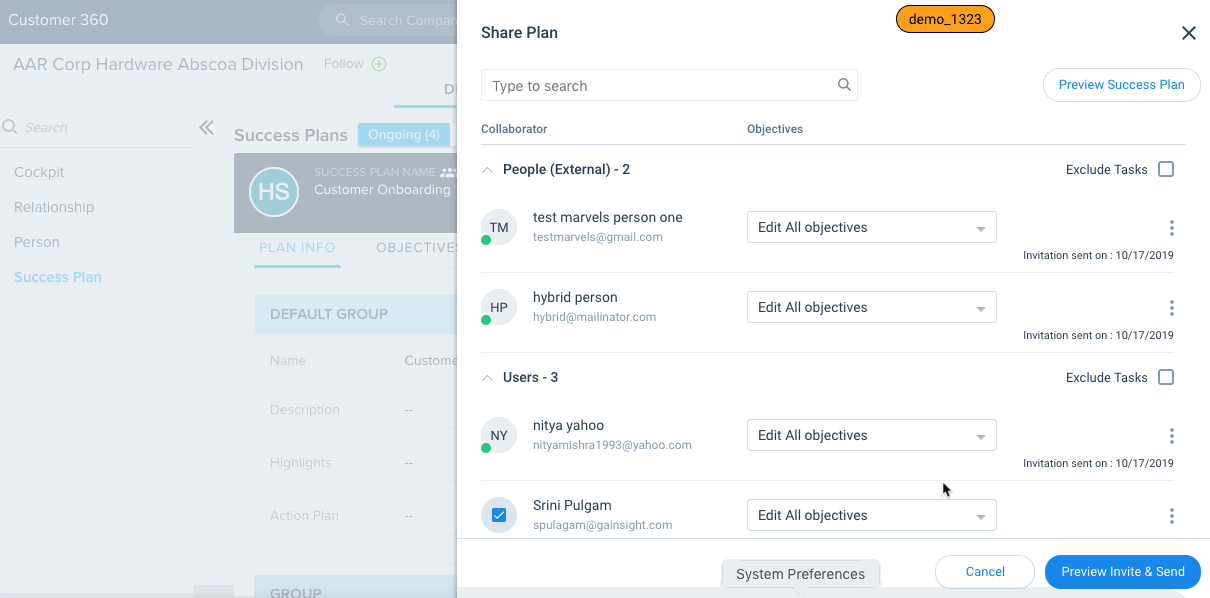The width and height of the screenshot is (1210, 598).
Task: Open objectives dropdown for test marvels person one
Action: (x=871, y=227)
